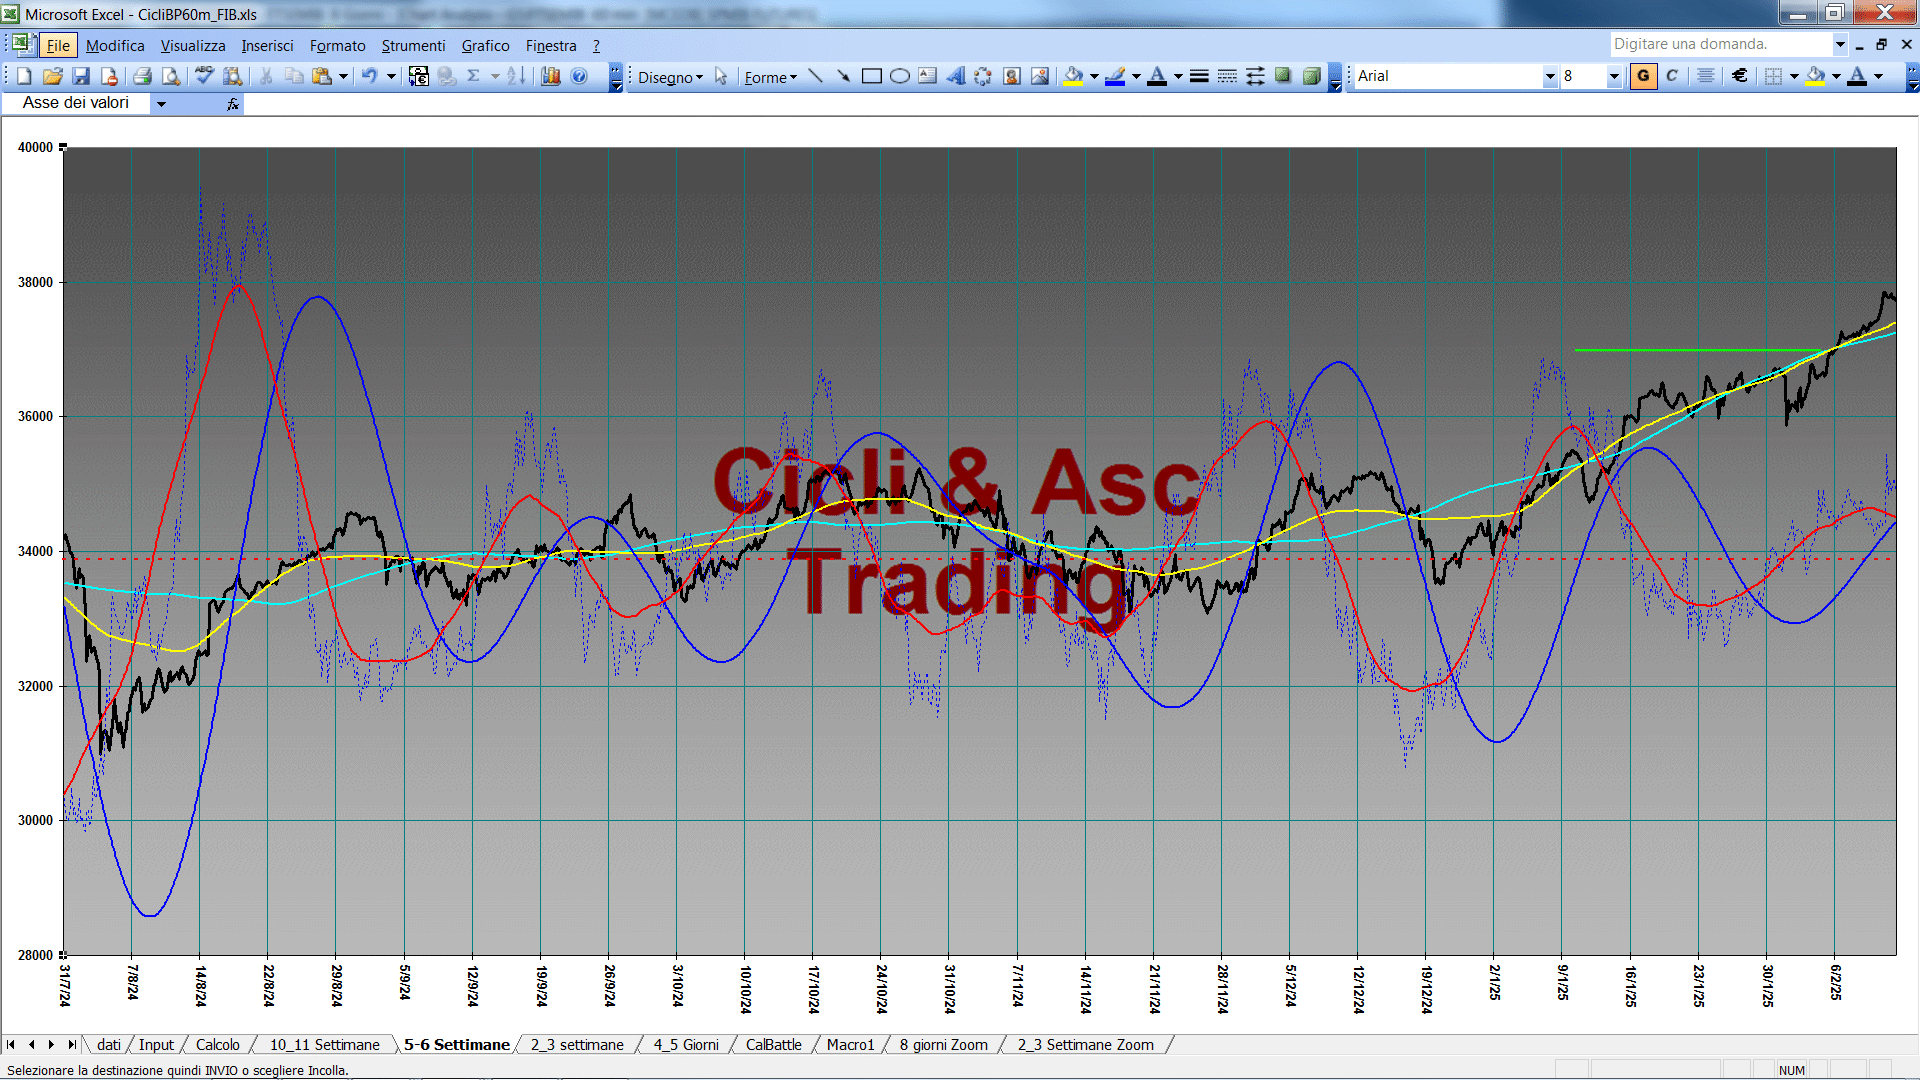Image resolution: width=1920 pixels, height=1080 pixels.
Task: Cut selection with the scissors icon
Action: tap(266, 76)
